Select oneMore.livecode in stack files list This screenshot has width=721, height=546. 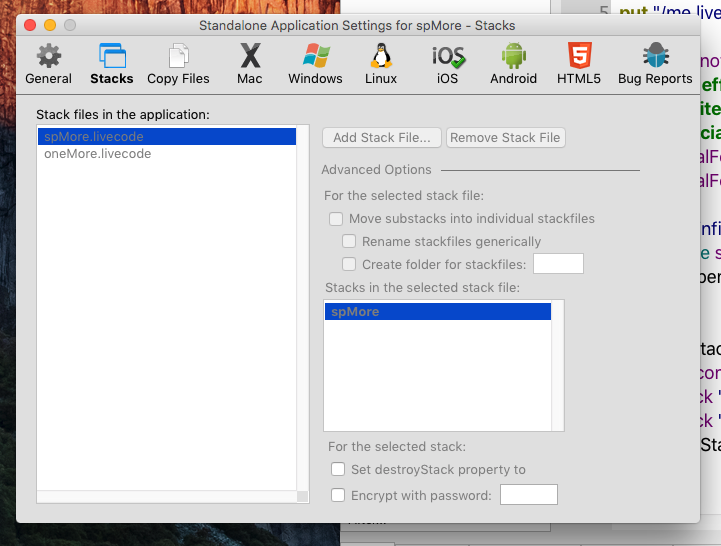click(x=97, y=154)
